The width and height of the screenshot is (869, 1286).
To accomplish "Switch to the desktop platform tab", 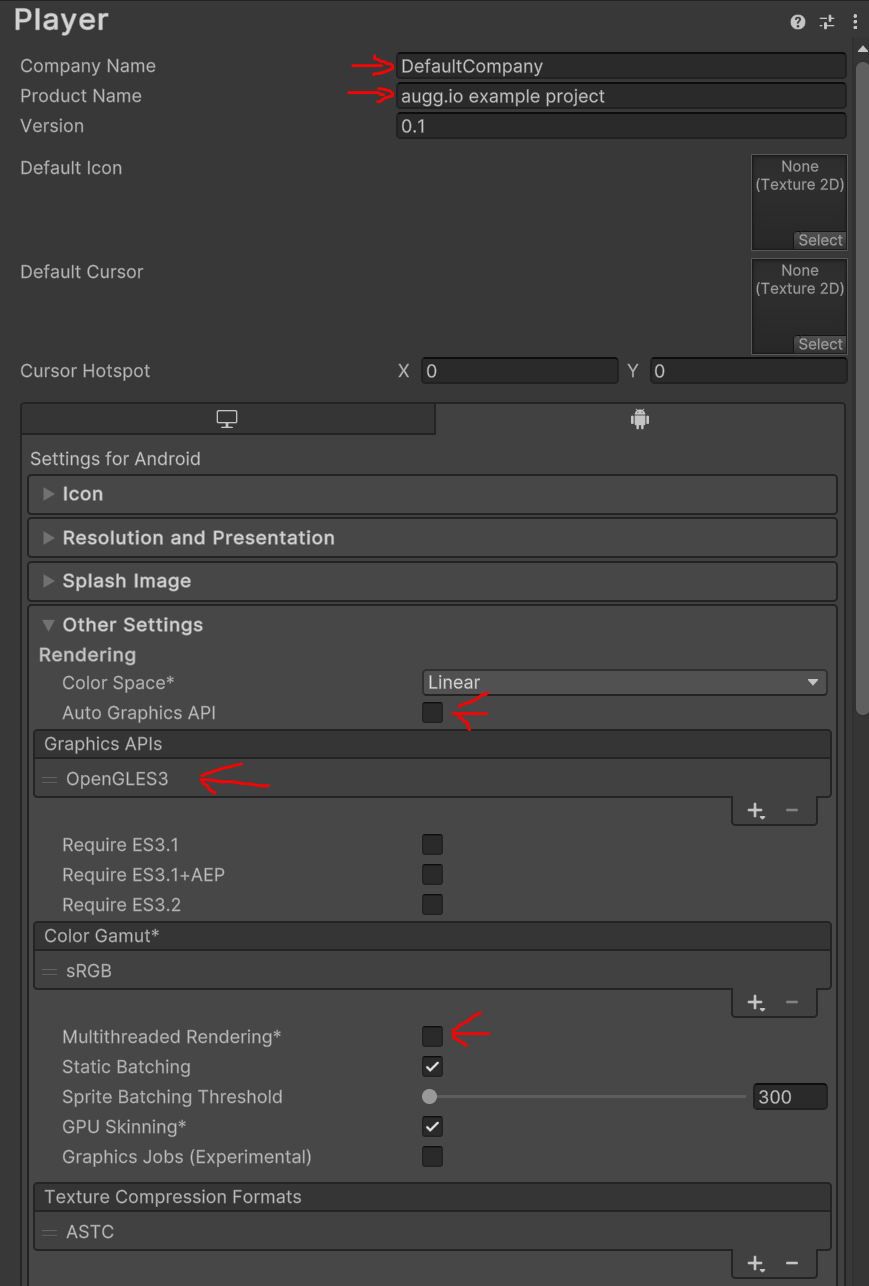I will (x=227, y=420).
